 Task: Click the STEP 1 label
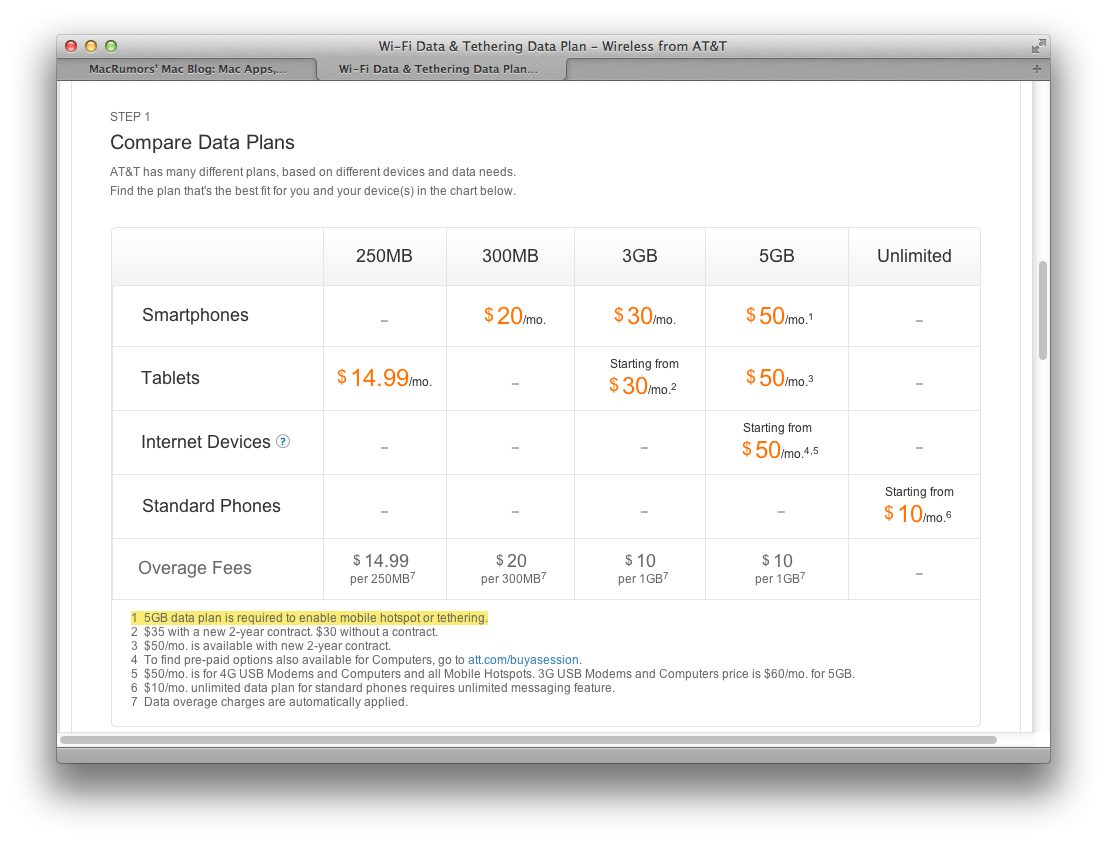[x=130, y=116]
